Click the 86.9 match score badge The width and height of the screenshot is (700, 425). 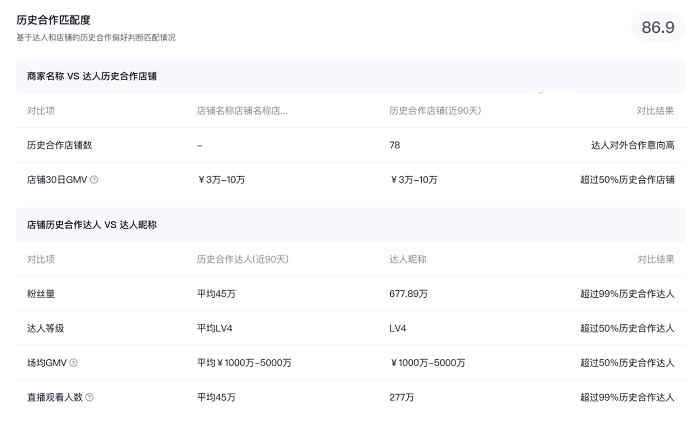click(x=657, y=28)
